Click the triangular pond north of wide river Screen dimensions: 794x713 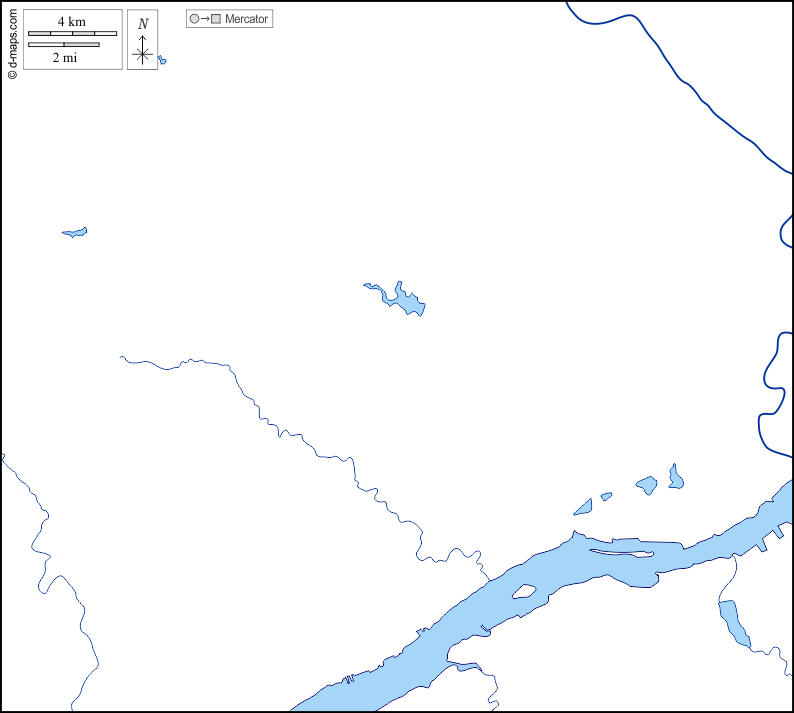[584, 508]
